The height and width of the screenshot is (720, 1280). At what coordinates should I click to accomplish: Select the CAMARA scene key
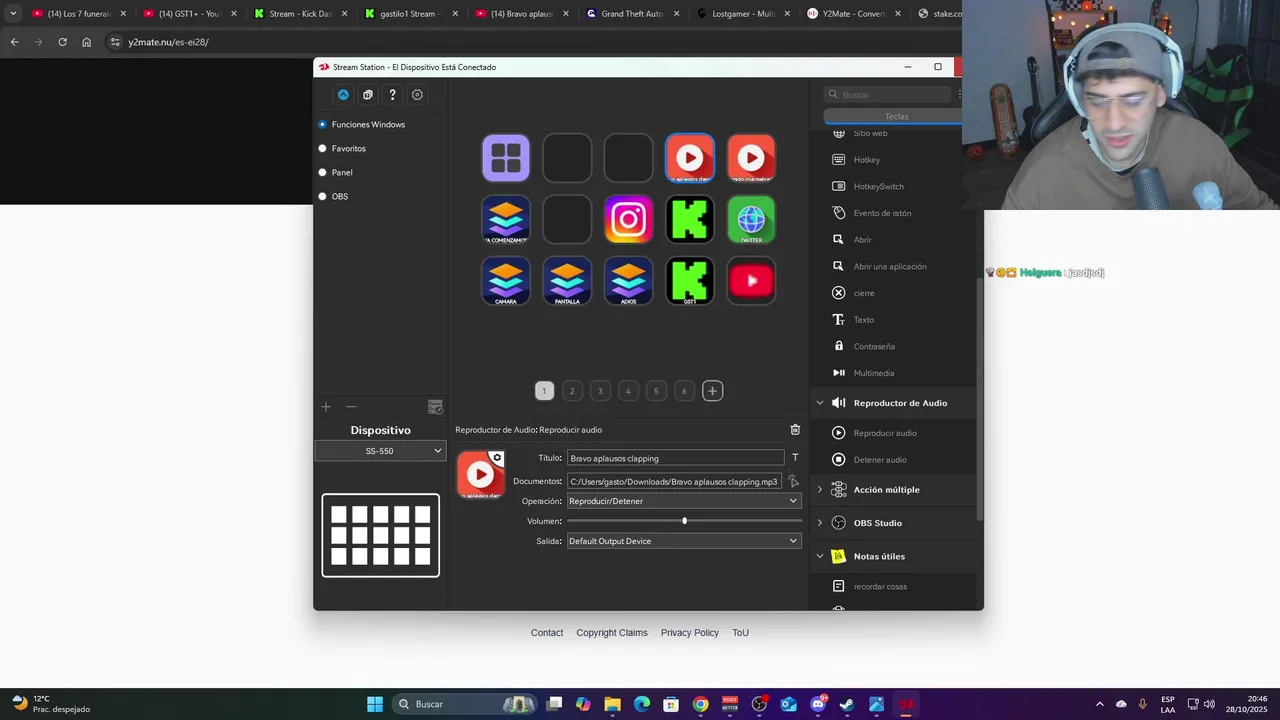[505, 281]
